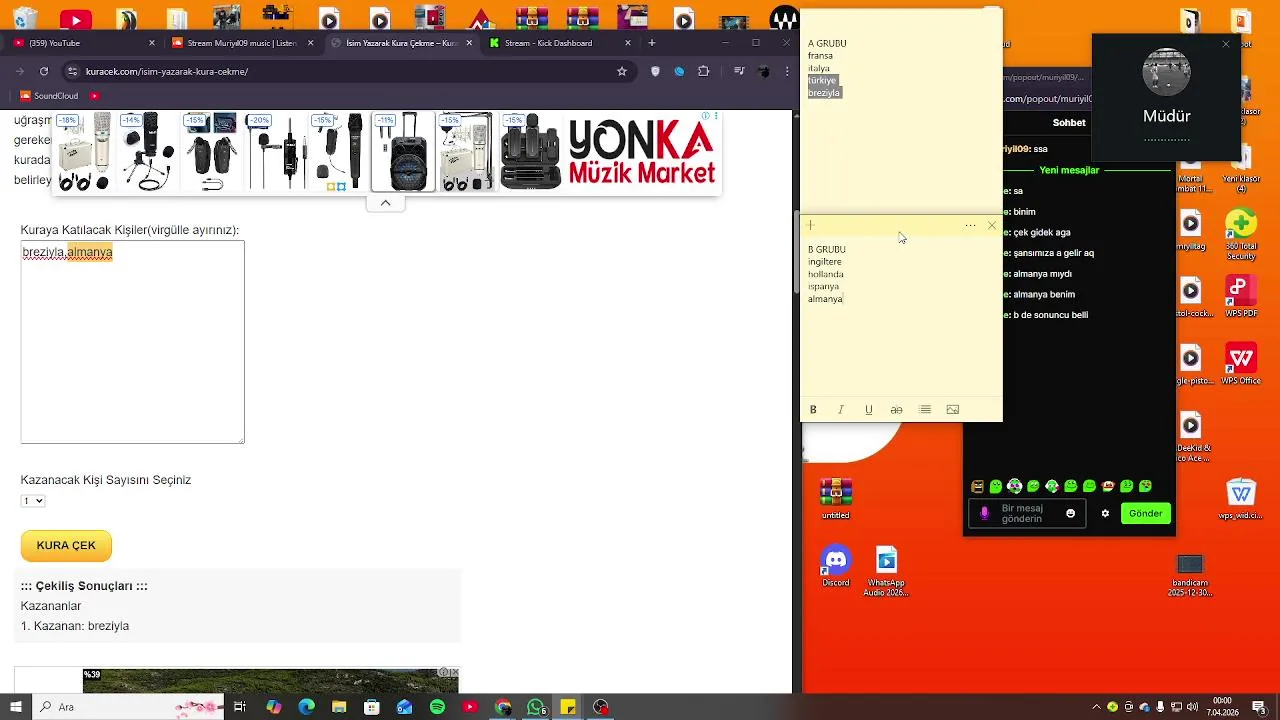Show hidden system tray icons
This screenshot has width=1280, height=720.
[x=1096, y=707]
